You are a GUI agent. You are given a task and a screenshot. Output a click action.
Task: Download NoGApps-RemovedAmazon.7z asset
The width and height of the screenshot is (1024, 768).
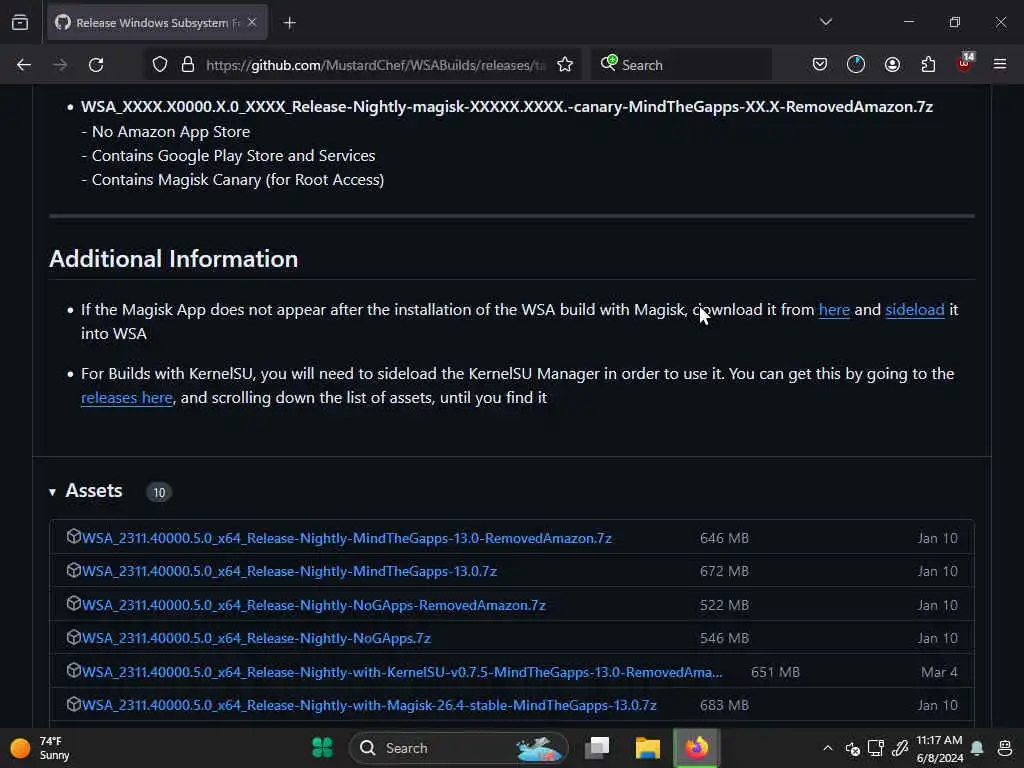click(313, 605)
